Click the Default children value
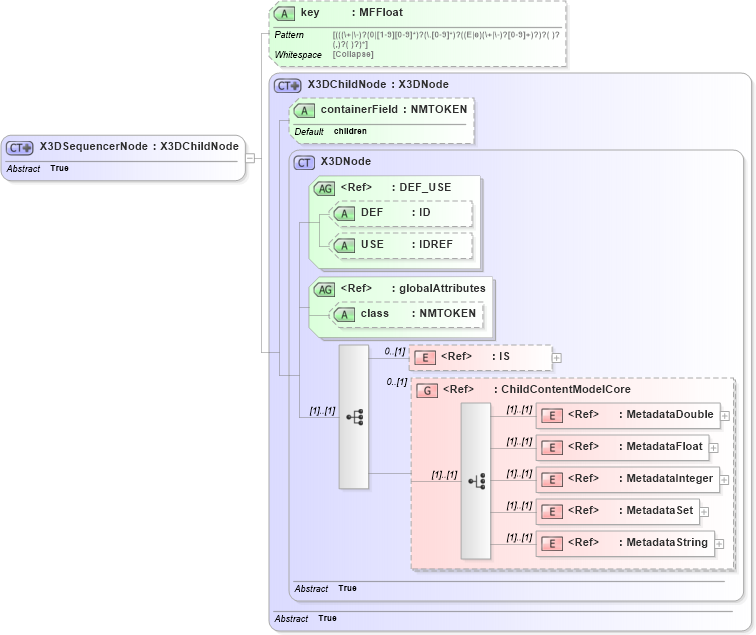Viewport: 756px width, 635px height. (x=350, y=131)
